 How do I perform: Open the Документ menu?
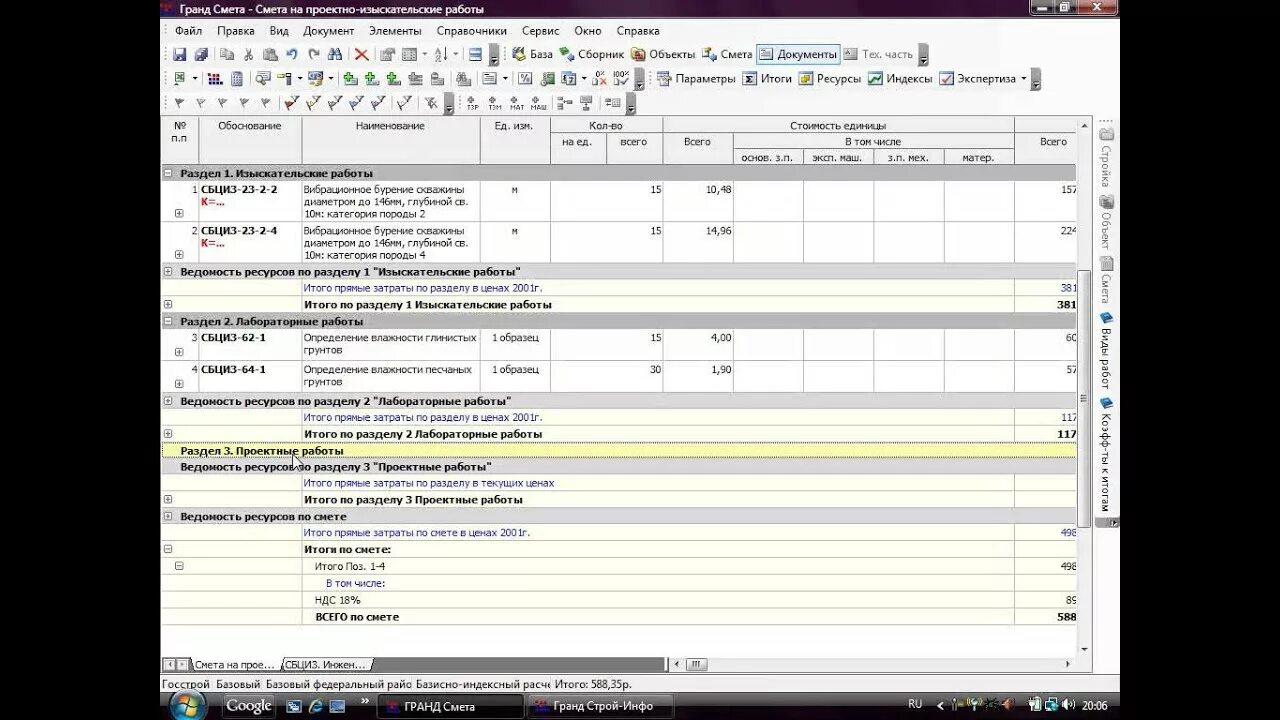click(328, 31)
